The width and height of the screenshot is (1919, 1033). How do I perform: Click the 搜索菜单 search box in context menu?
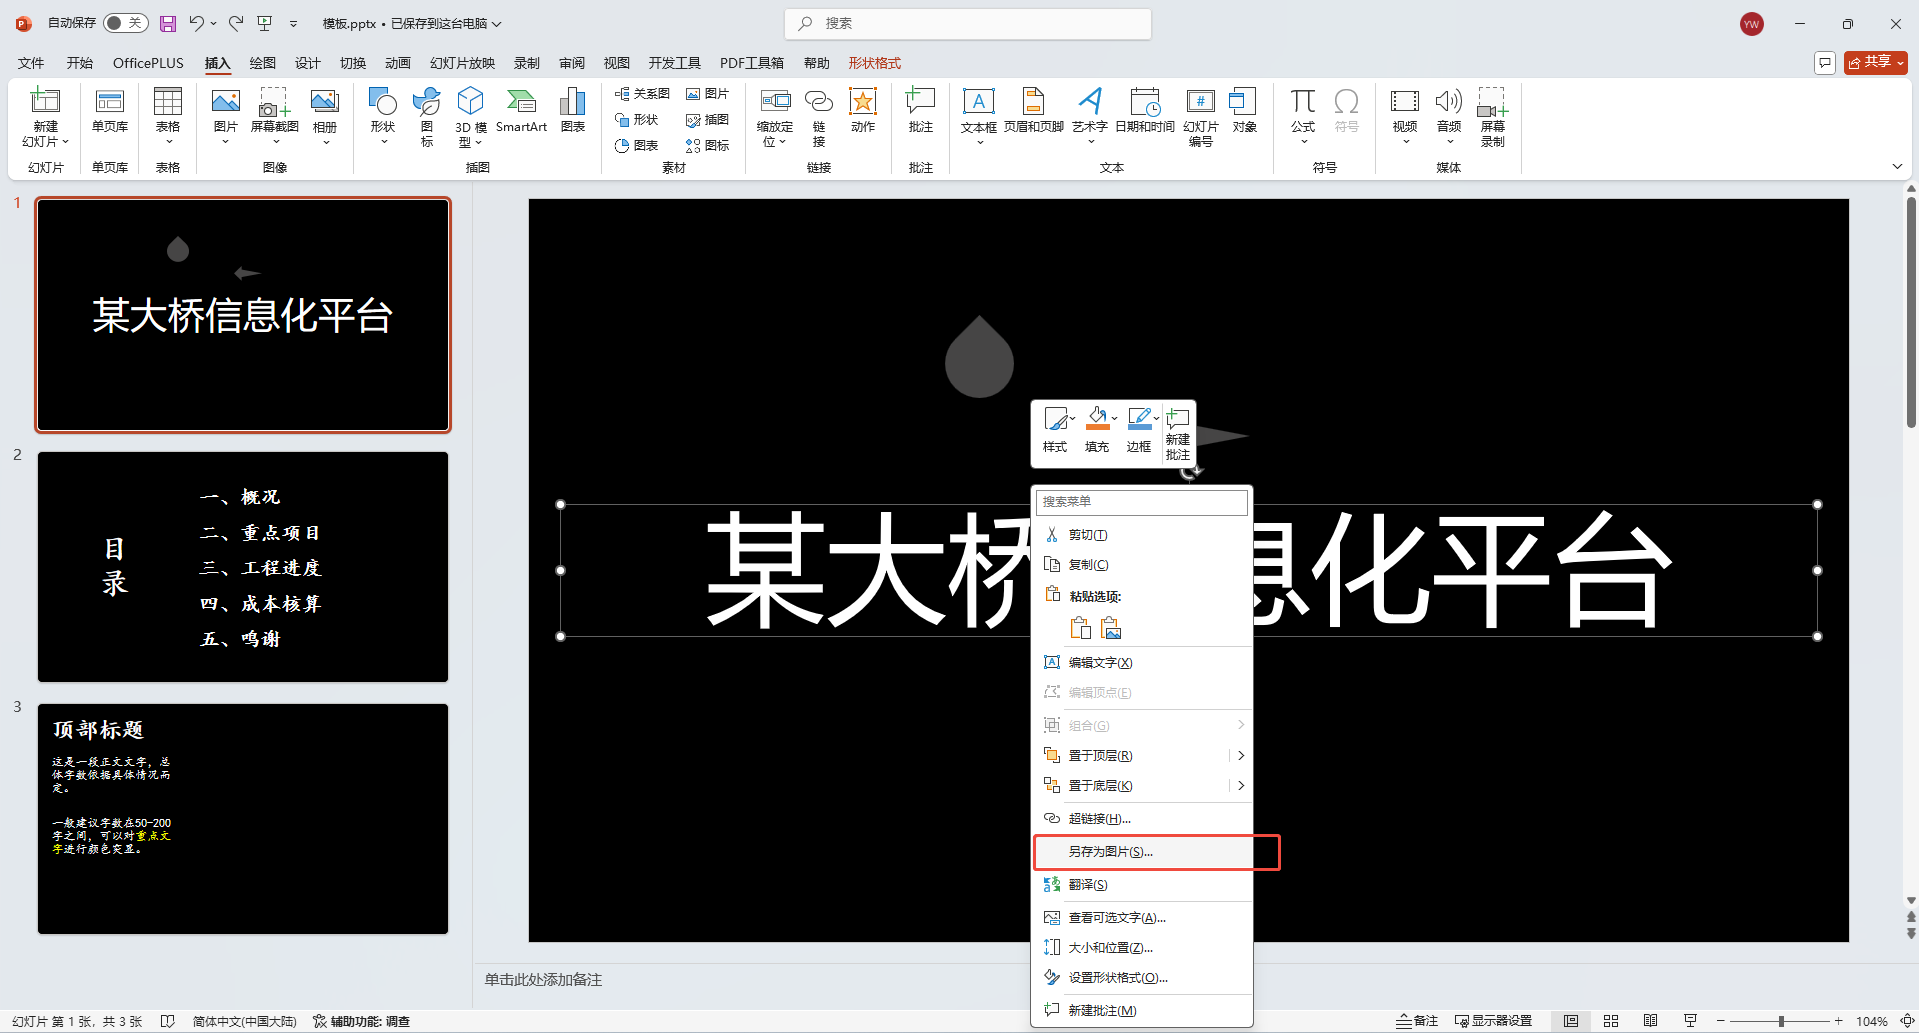1142,502
